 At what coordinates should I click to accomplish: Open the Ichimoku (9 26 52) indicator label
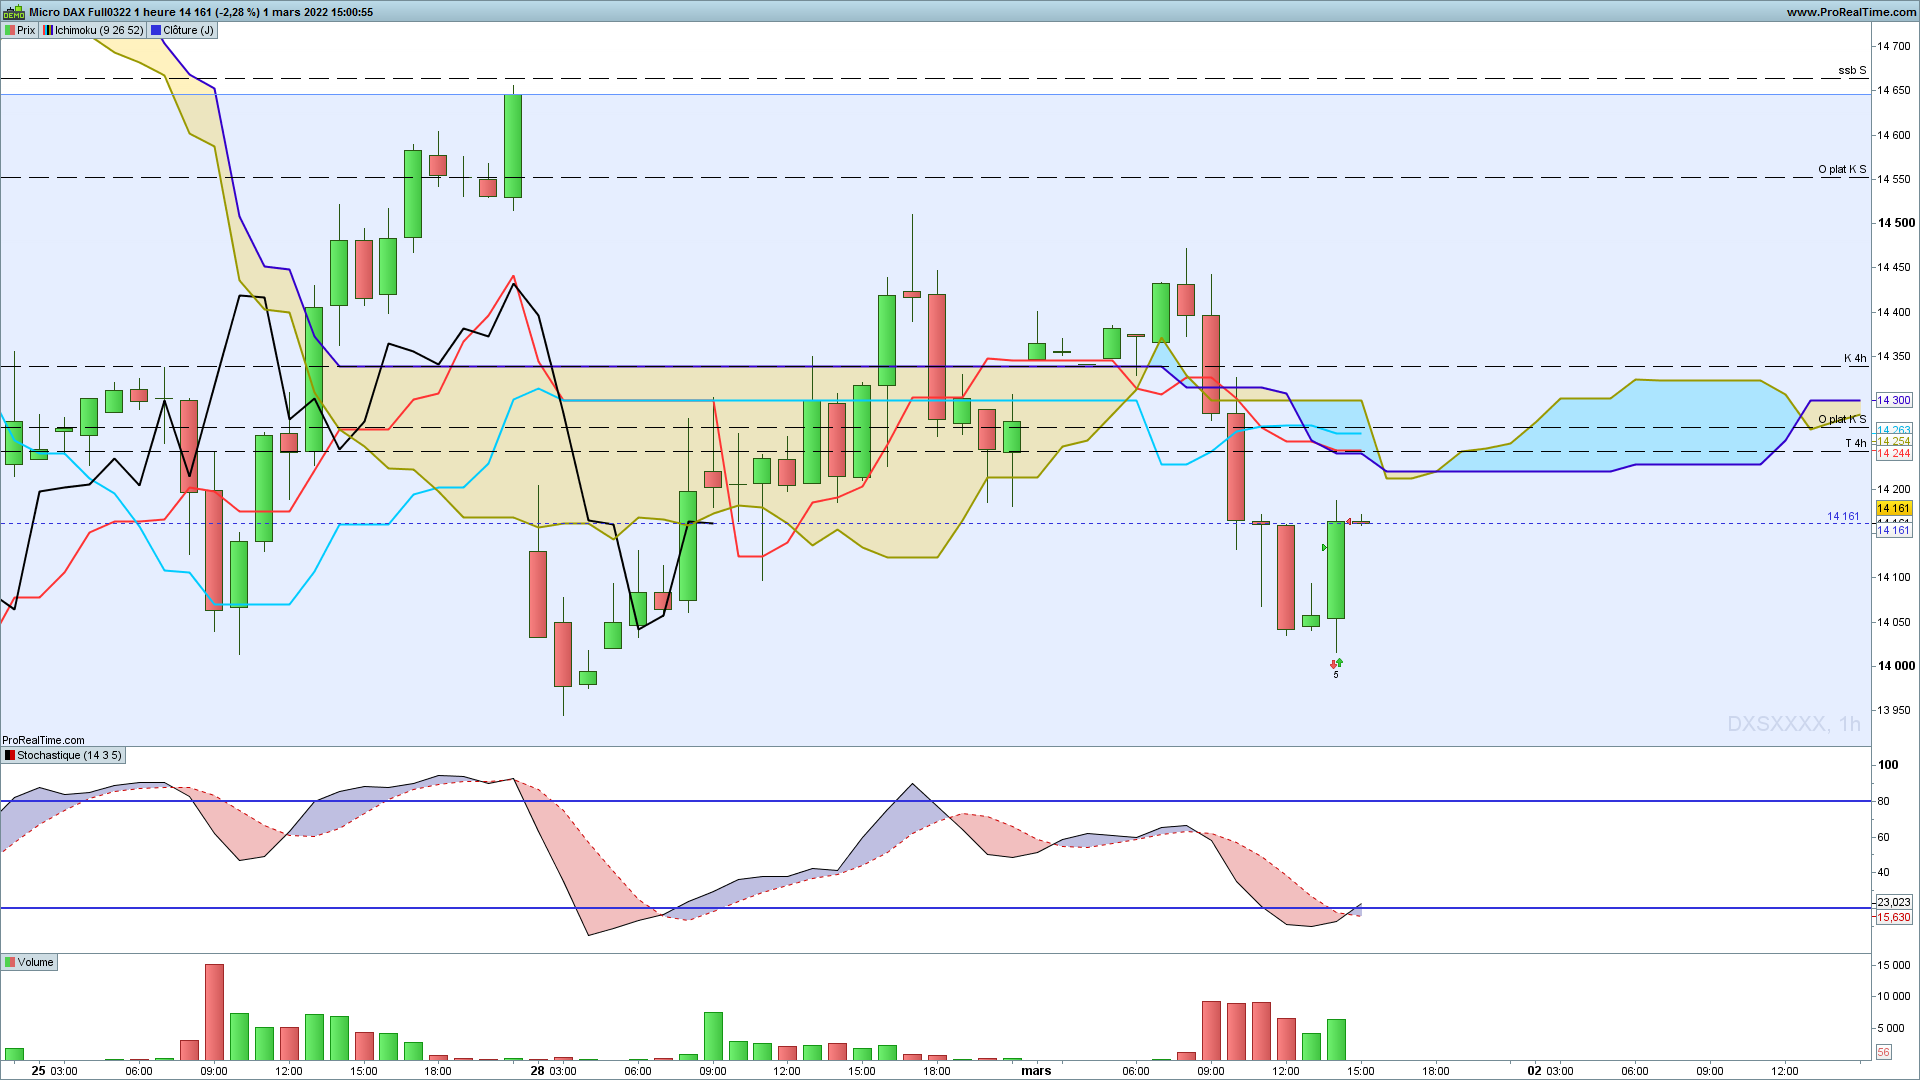[93, 30]
